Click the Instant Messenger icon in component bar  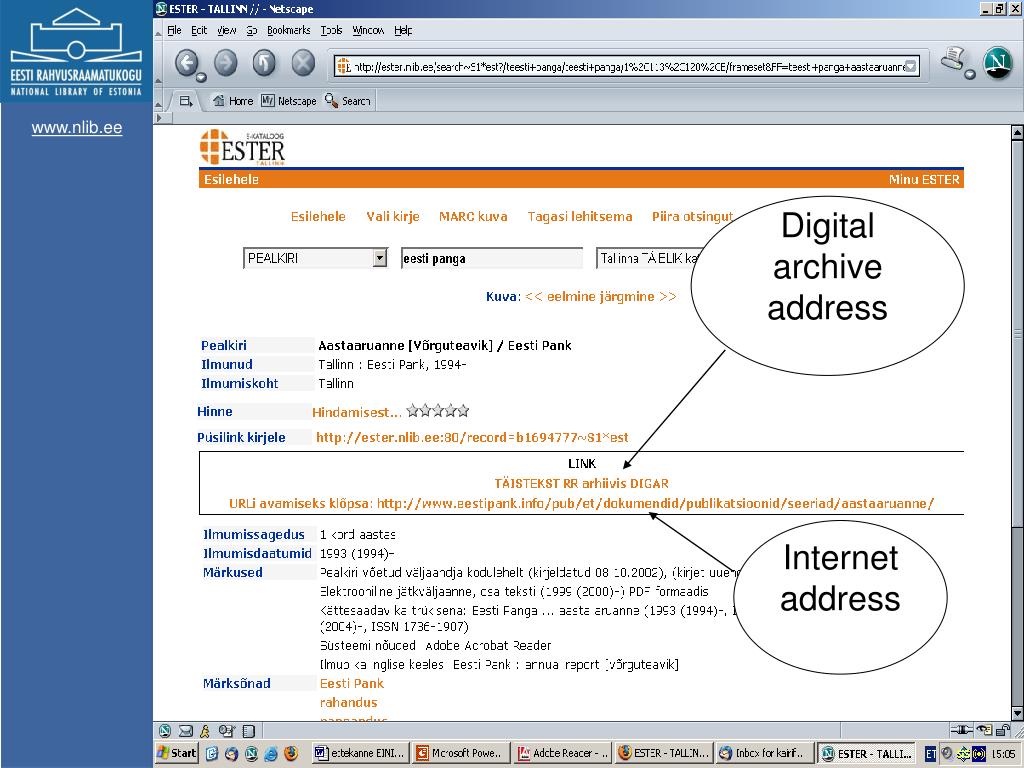click(x=206, y=731)
